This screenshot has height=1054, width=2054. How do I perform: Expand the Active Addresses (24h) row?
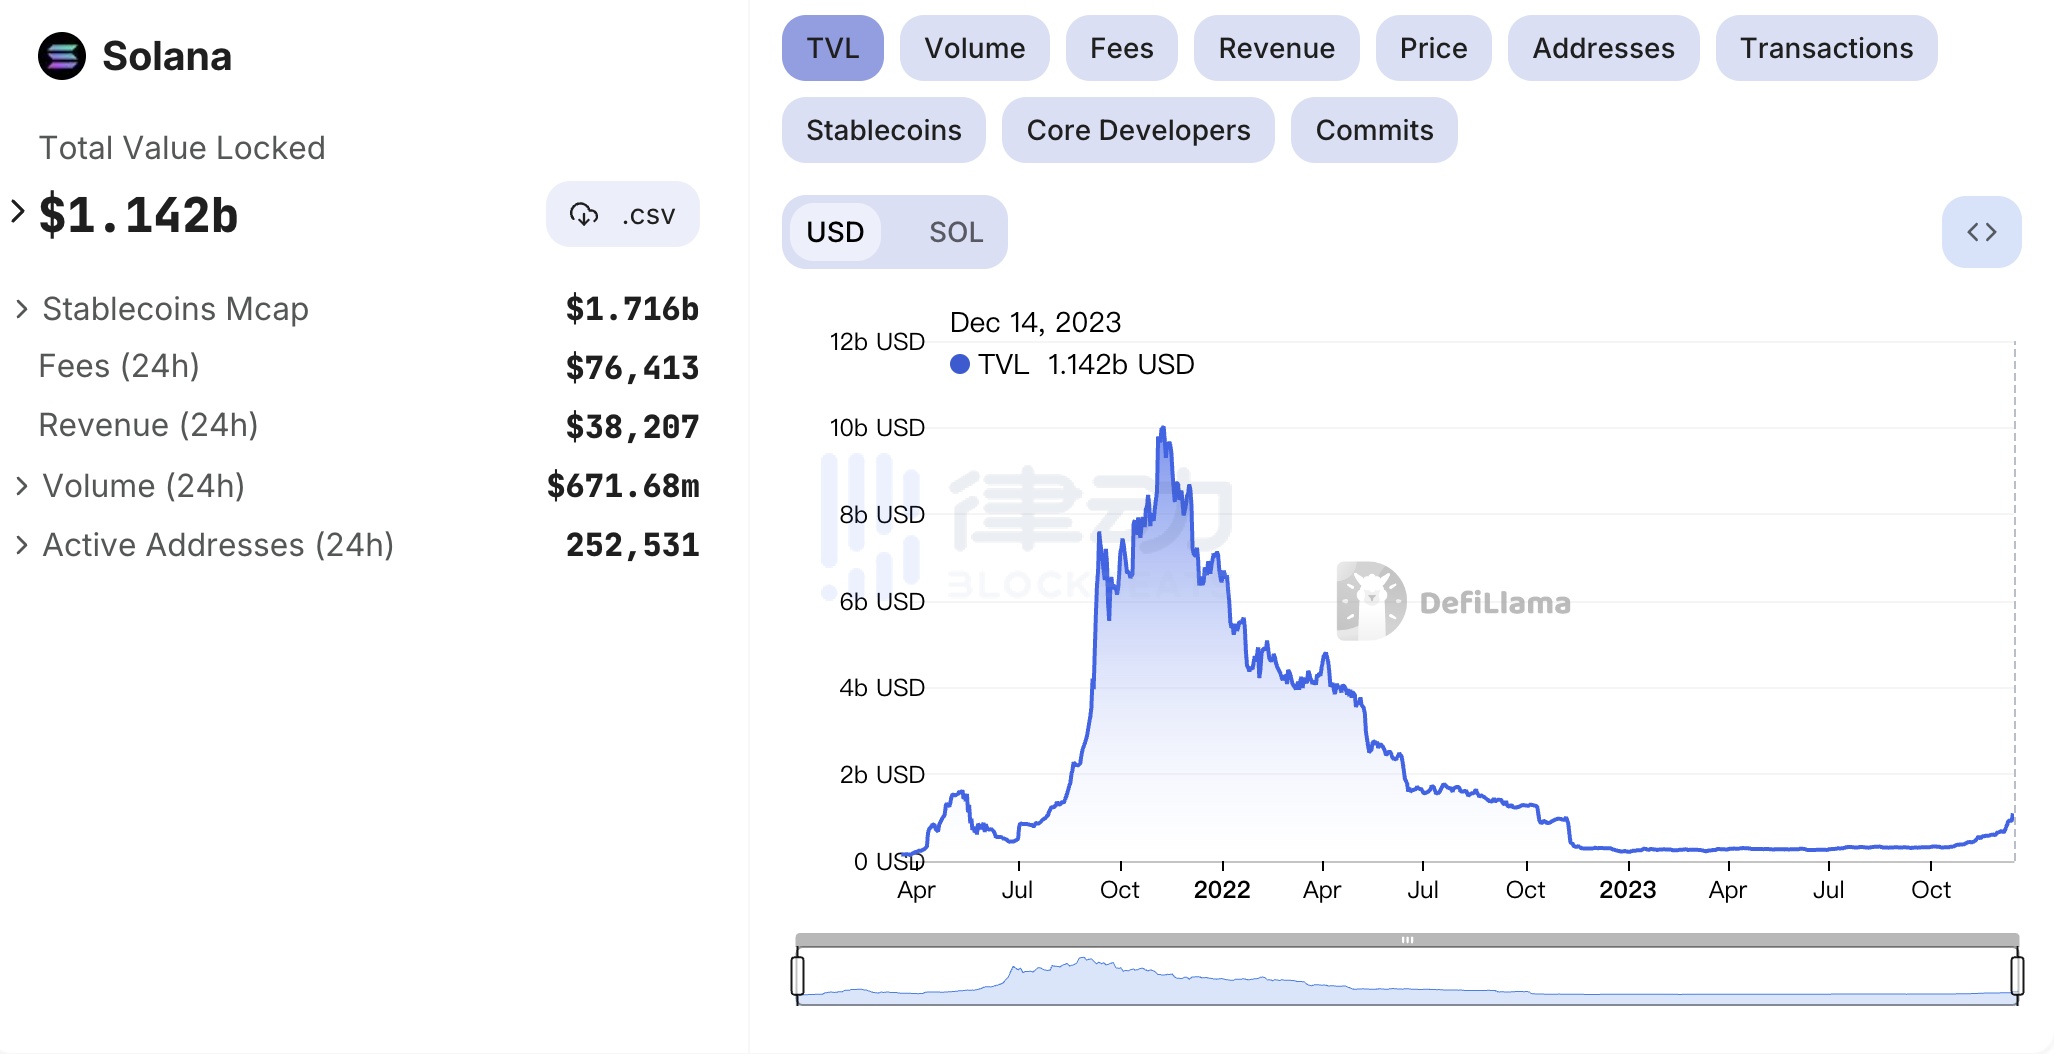pos(21,545)
